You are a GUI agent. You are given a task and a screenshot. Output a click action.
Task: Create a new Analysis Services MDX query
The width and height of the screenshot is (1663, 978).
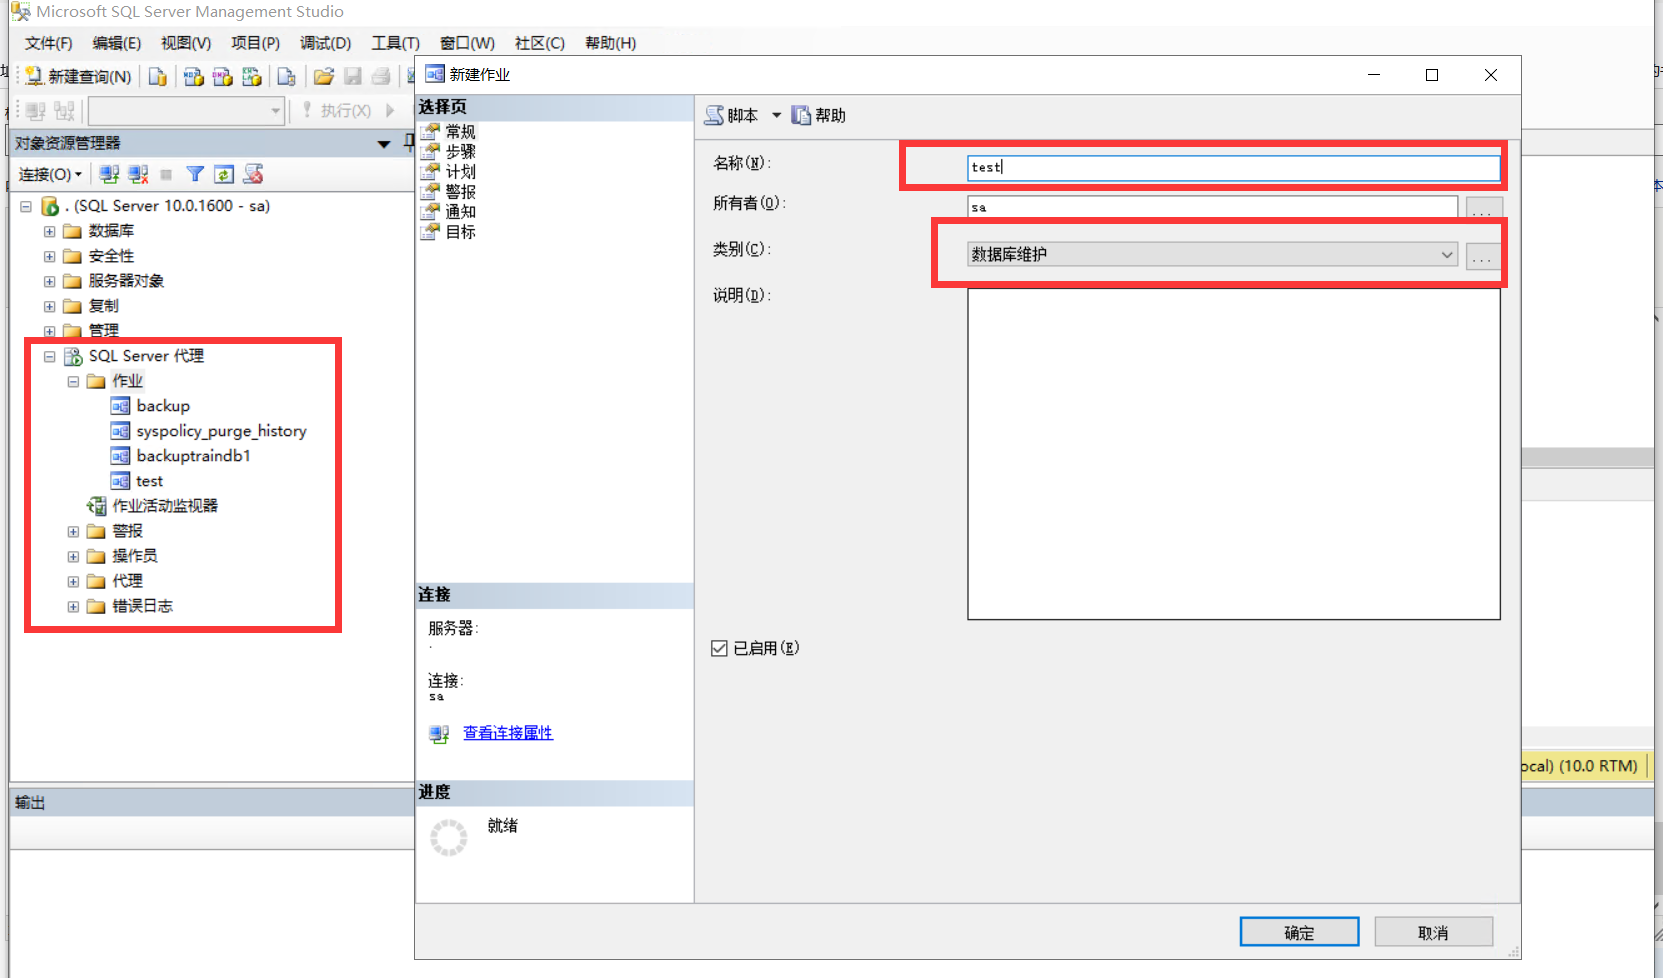click(194, 77)
